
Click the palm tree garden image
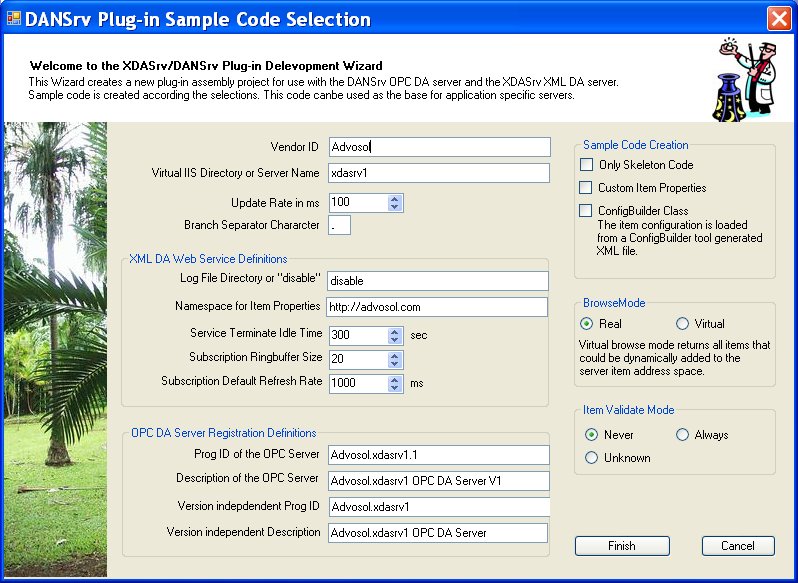coord(55,350)
